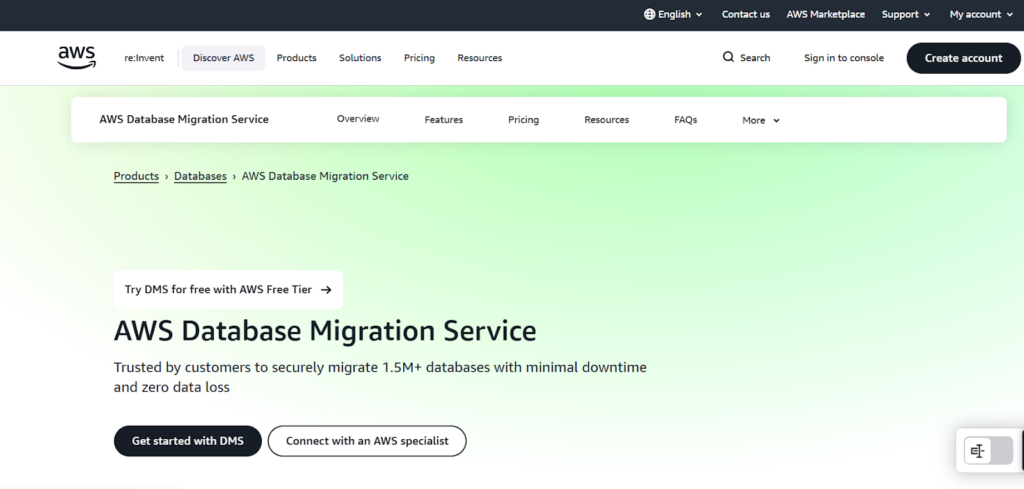Switch to the Features tab
1024x489 pixels.
[443, 120]
